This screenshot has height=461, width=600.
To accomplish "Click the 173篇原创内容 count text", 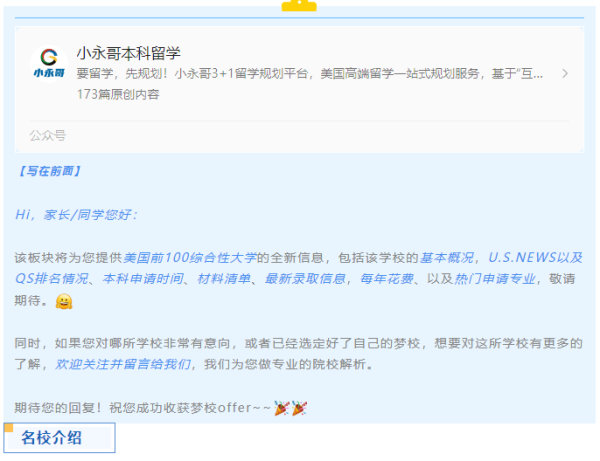I will click(x=118, y=94).
